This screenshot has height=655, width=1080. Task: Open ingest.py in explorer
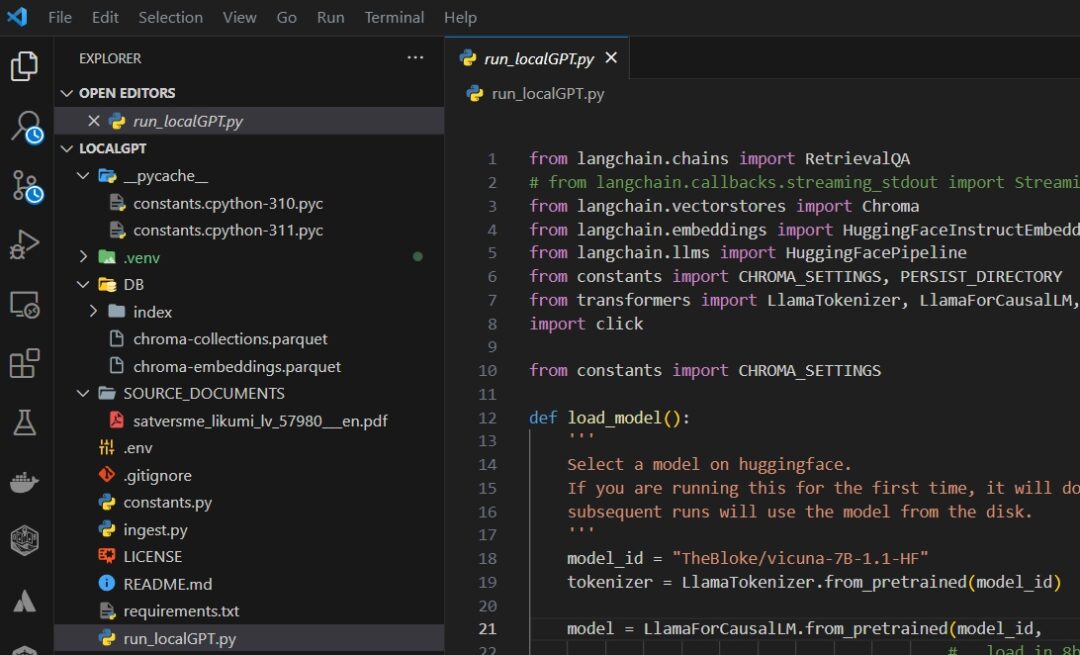155,530
